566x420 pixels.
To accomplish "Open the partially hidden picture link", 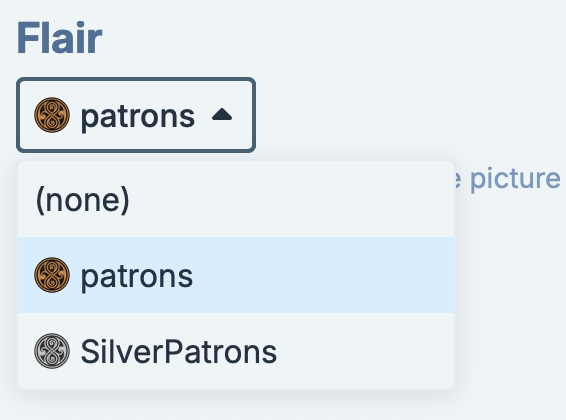I will [x=509, y=179].
